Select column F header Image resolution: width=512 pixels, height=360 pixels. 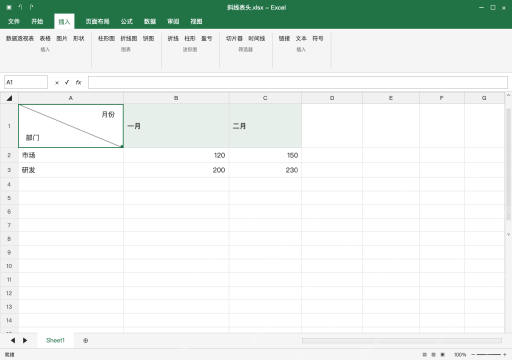pyautogui.click(x=442, y=98)
